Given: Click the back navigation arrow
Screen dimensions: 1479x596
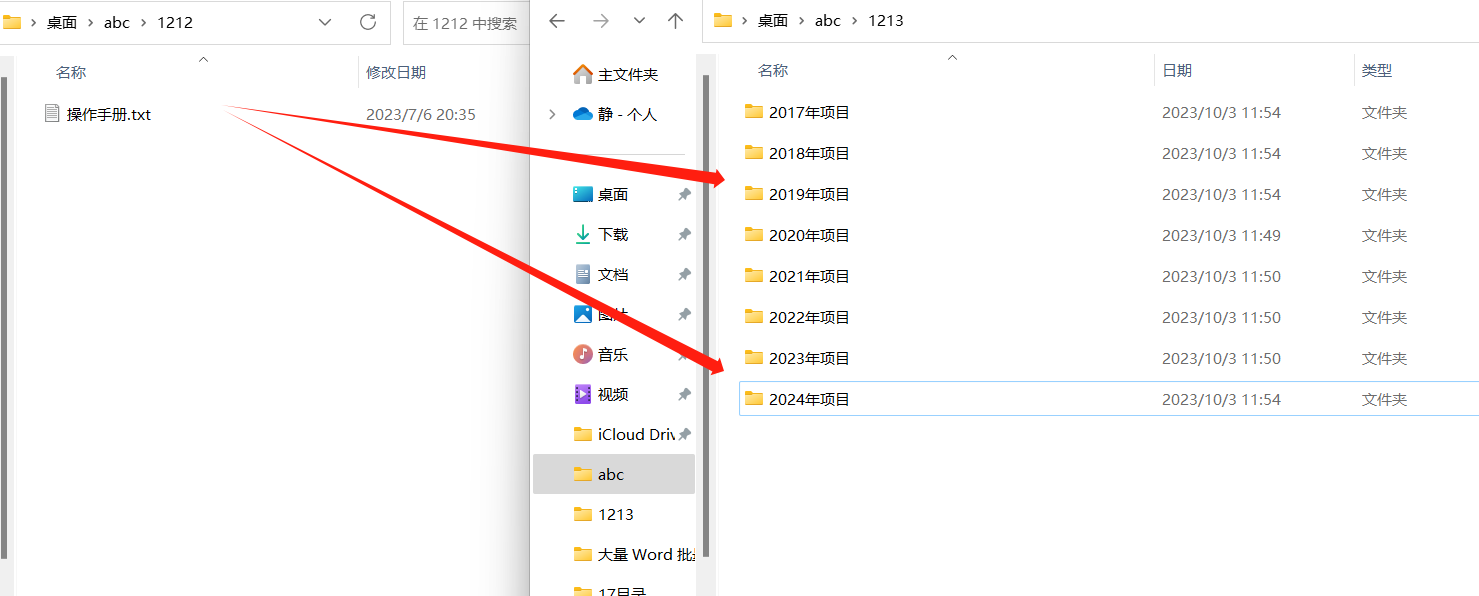Looking at the screenshot, I should (557, 20).
